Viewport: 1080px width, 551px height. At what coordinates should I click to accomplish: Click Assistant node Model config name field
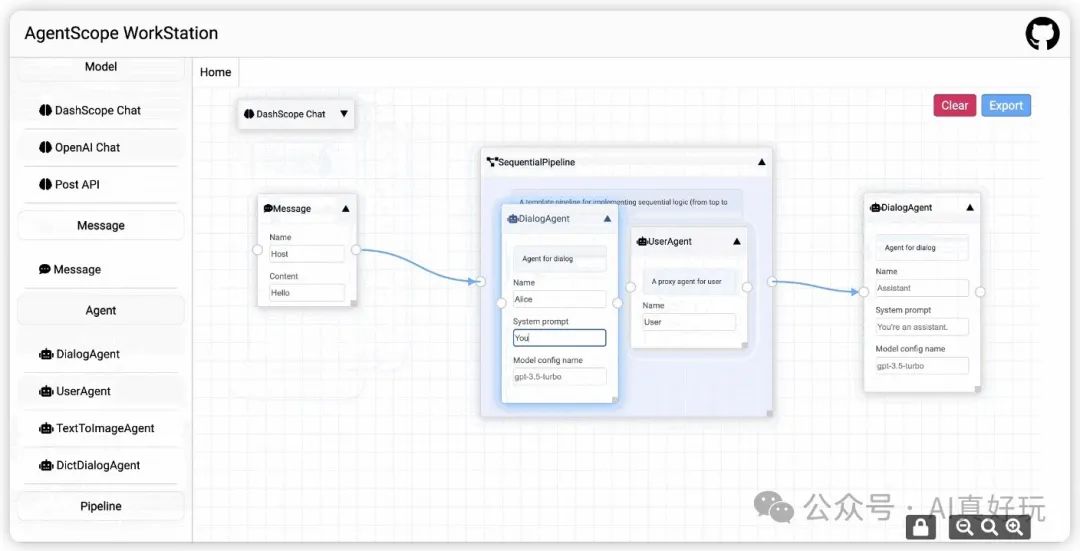922,366
